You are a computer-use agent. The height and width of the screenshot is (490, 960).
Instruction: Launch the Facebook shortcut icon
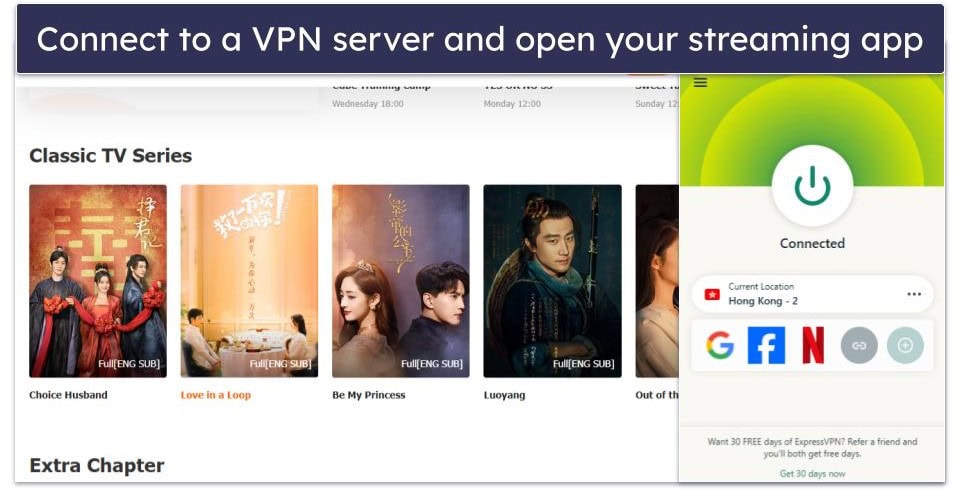tap(766, 346)
